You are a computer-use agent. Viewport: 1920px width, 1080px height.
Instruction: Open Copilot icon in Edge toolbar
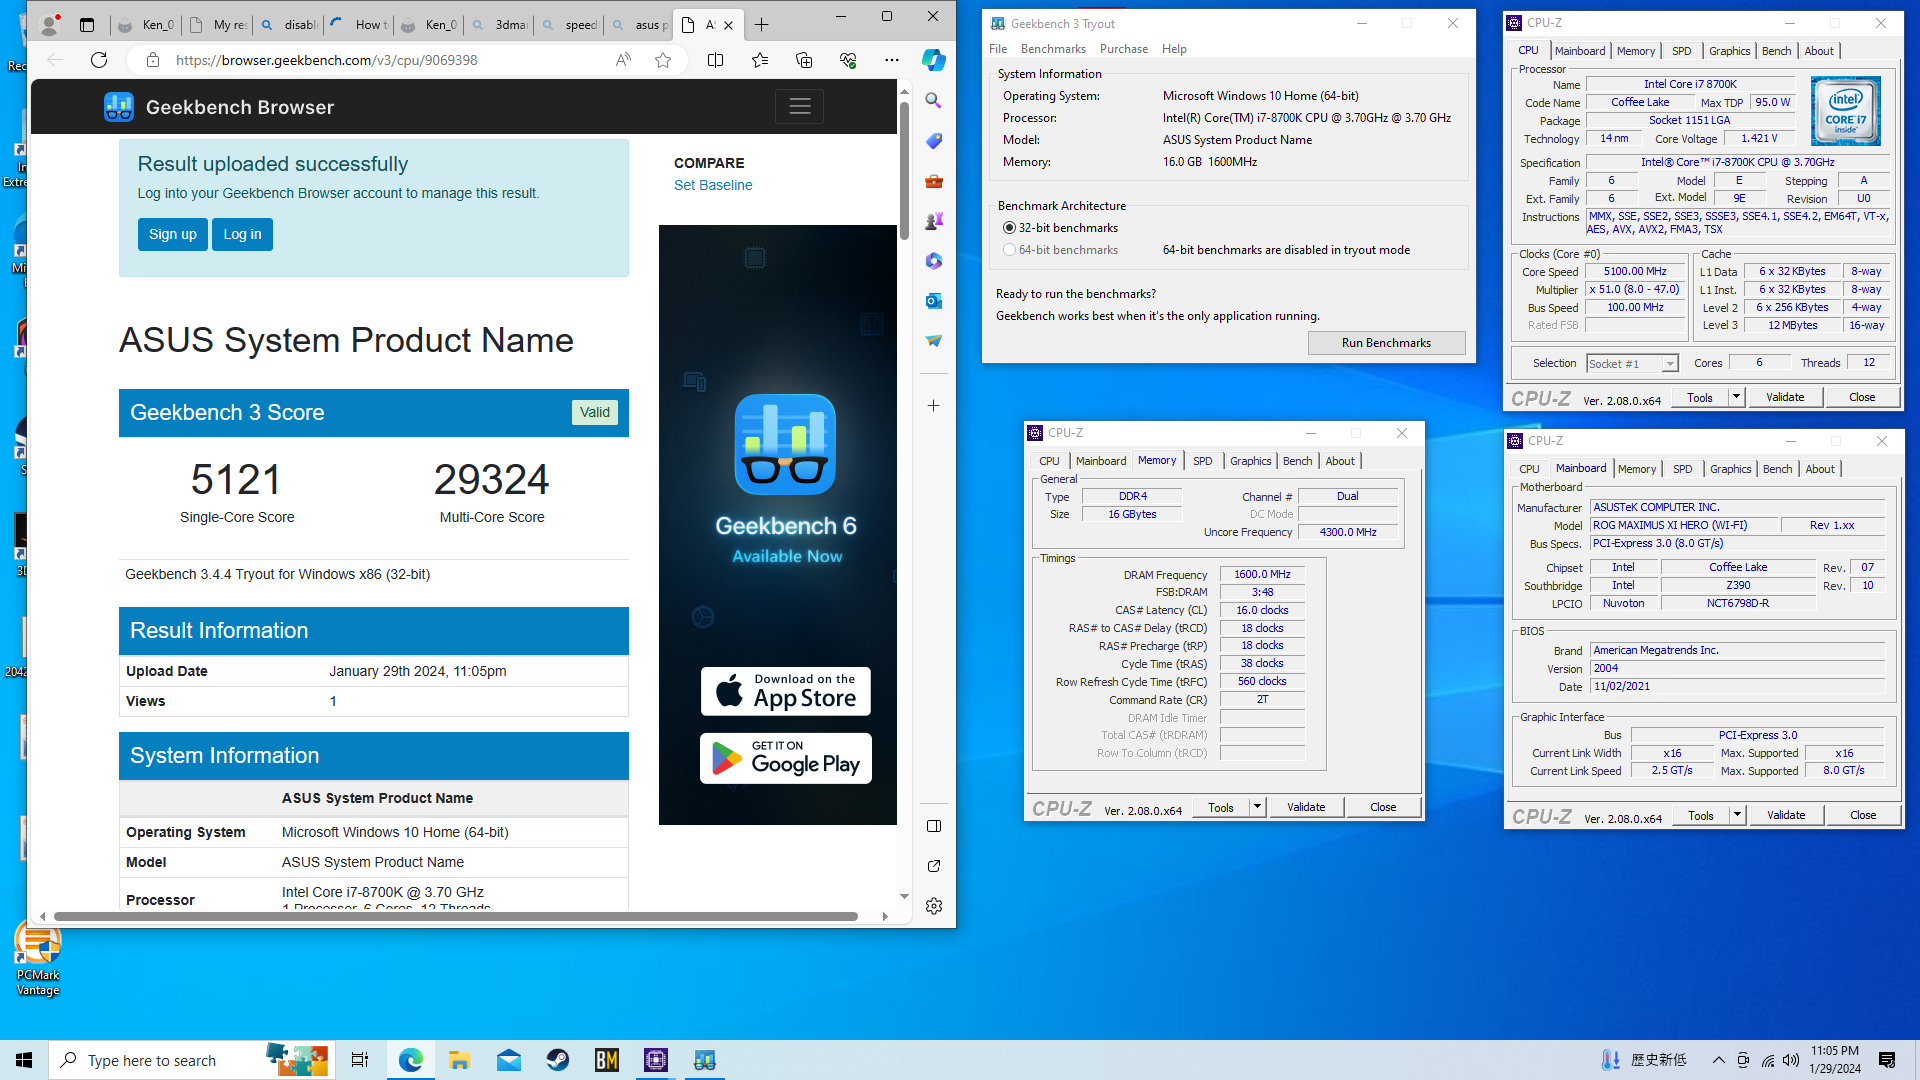[x=934, y=60]
